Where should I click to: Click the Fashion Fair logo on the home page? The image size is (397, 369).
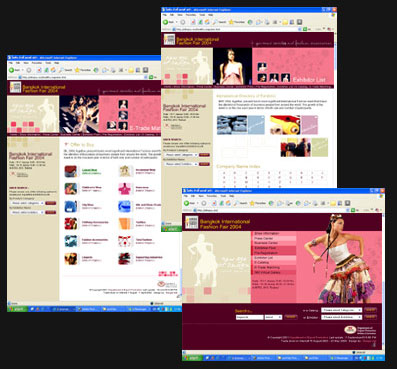point(191,222)
